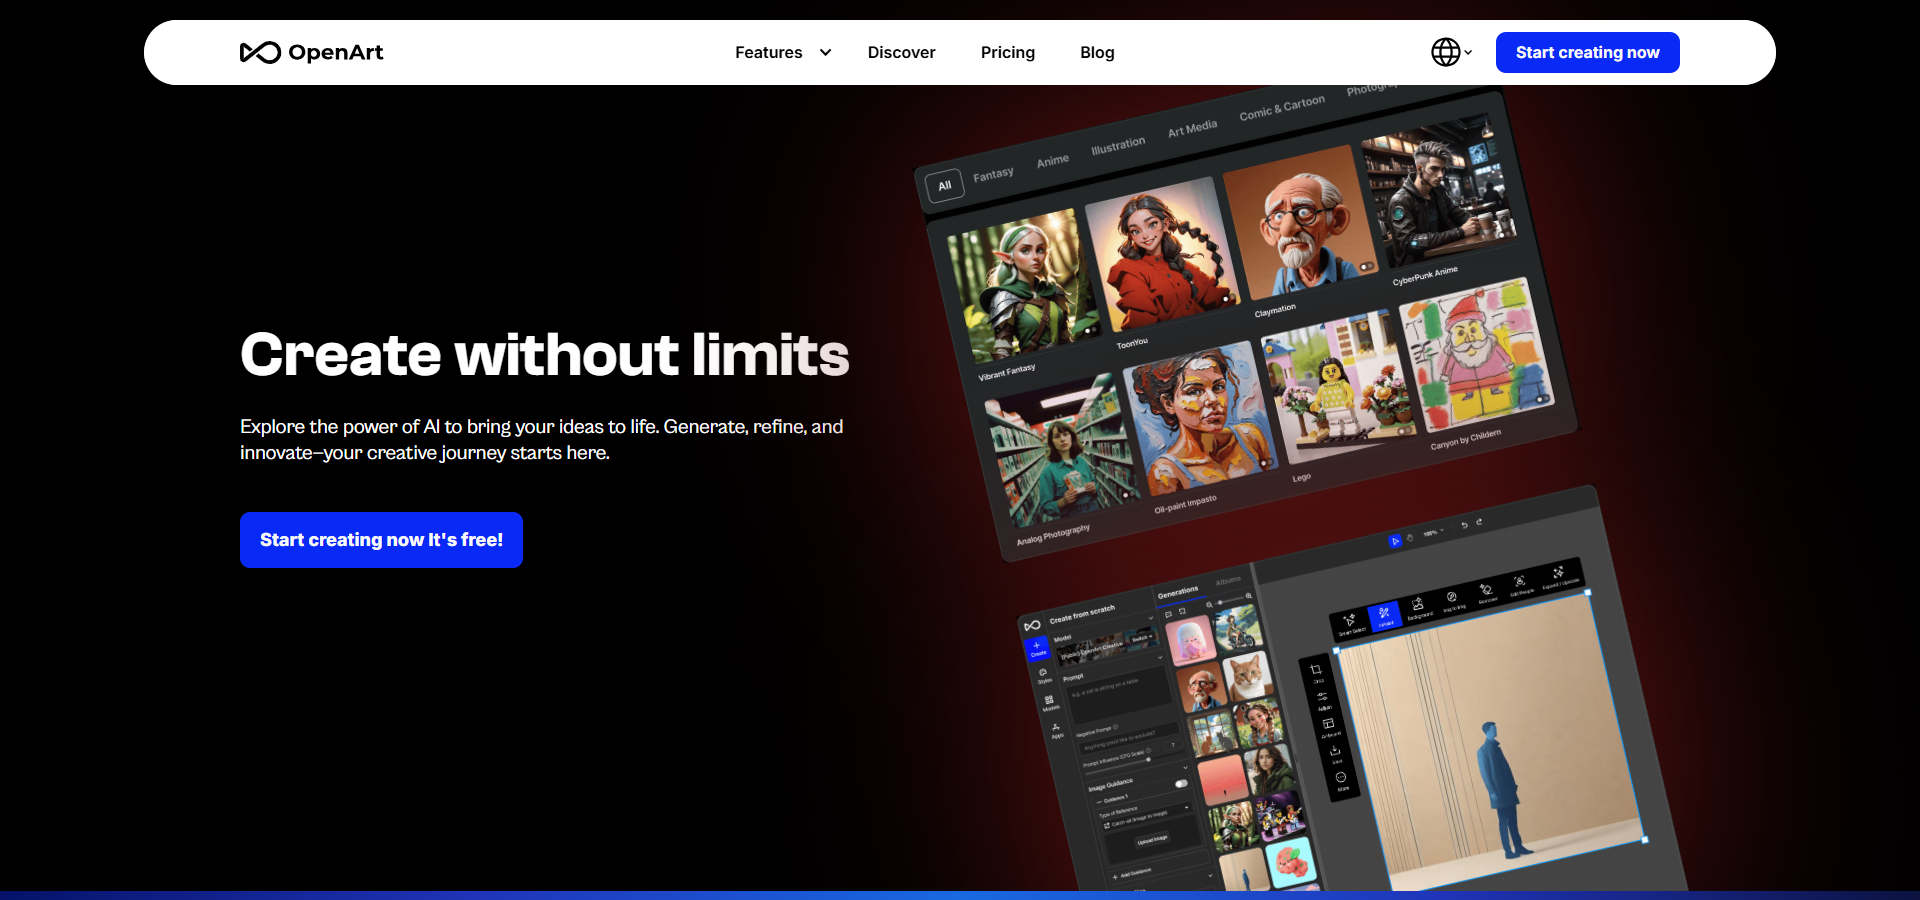Click the Expand / Upscale tool icon
Viewport: 1920px width, 900px height.
[1558, 574]
